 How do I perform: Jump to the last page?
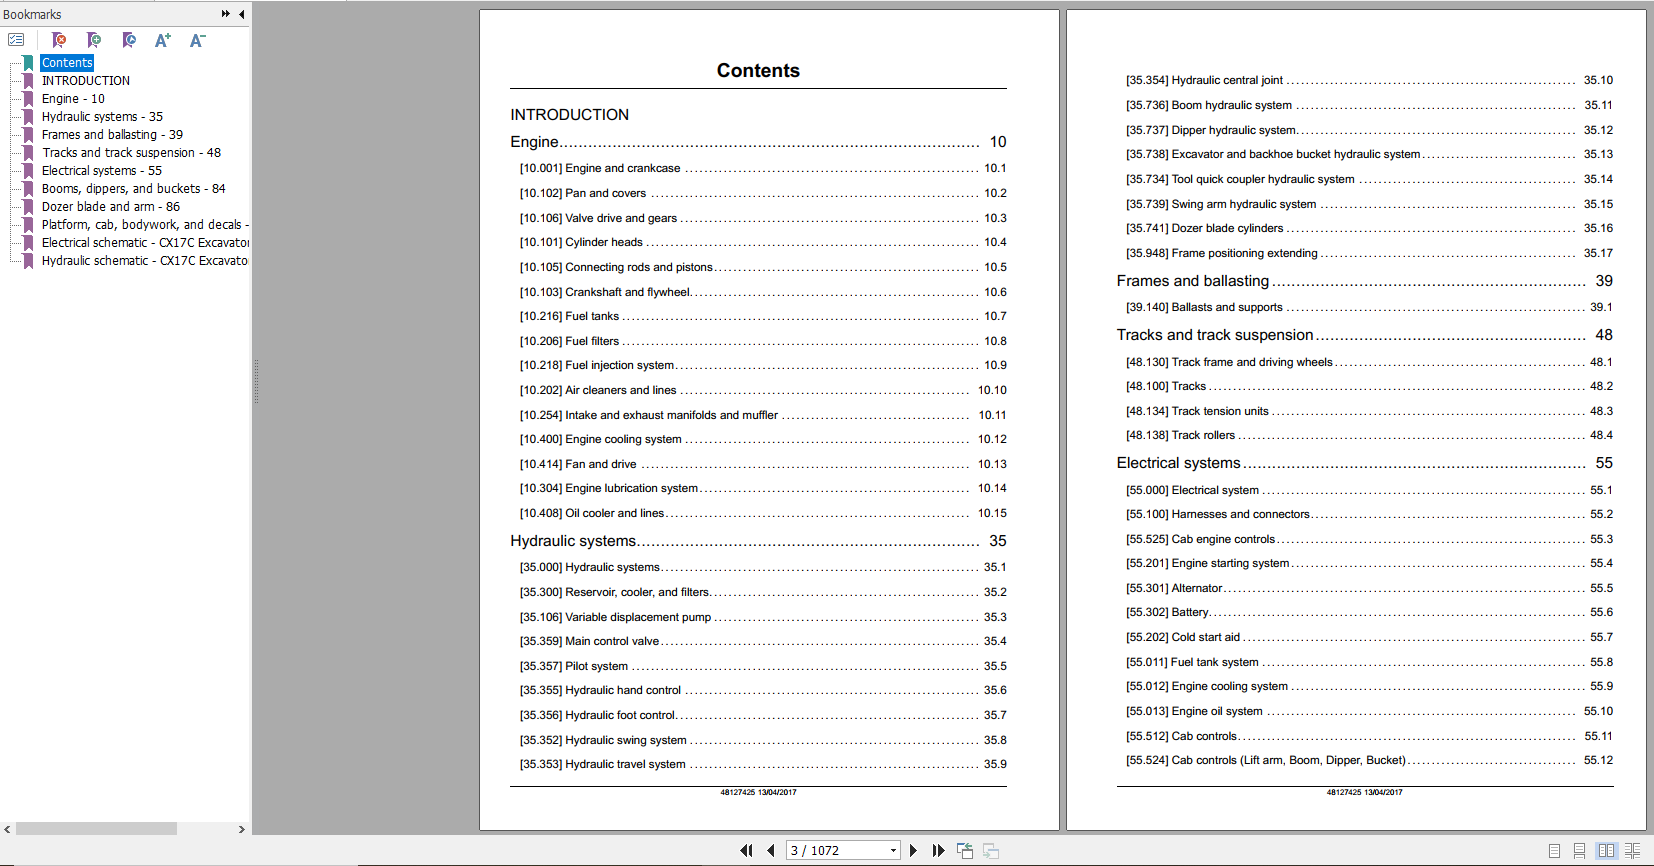click(938, 850)
